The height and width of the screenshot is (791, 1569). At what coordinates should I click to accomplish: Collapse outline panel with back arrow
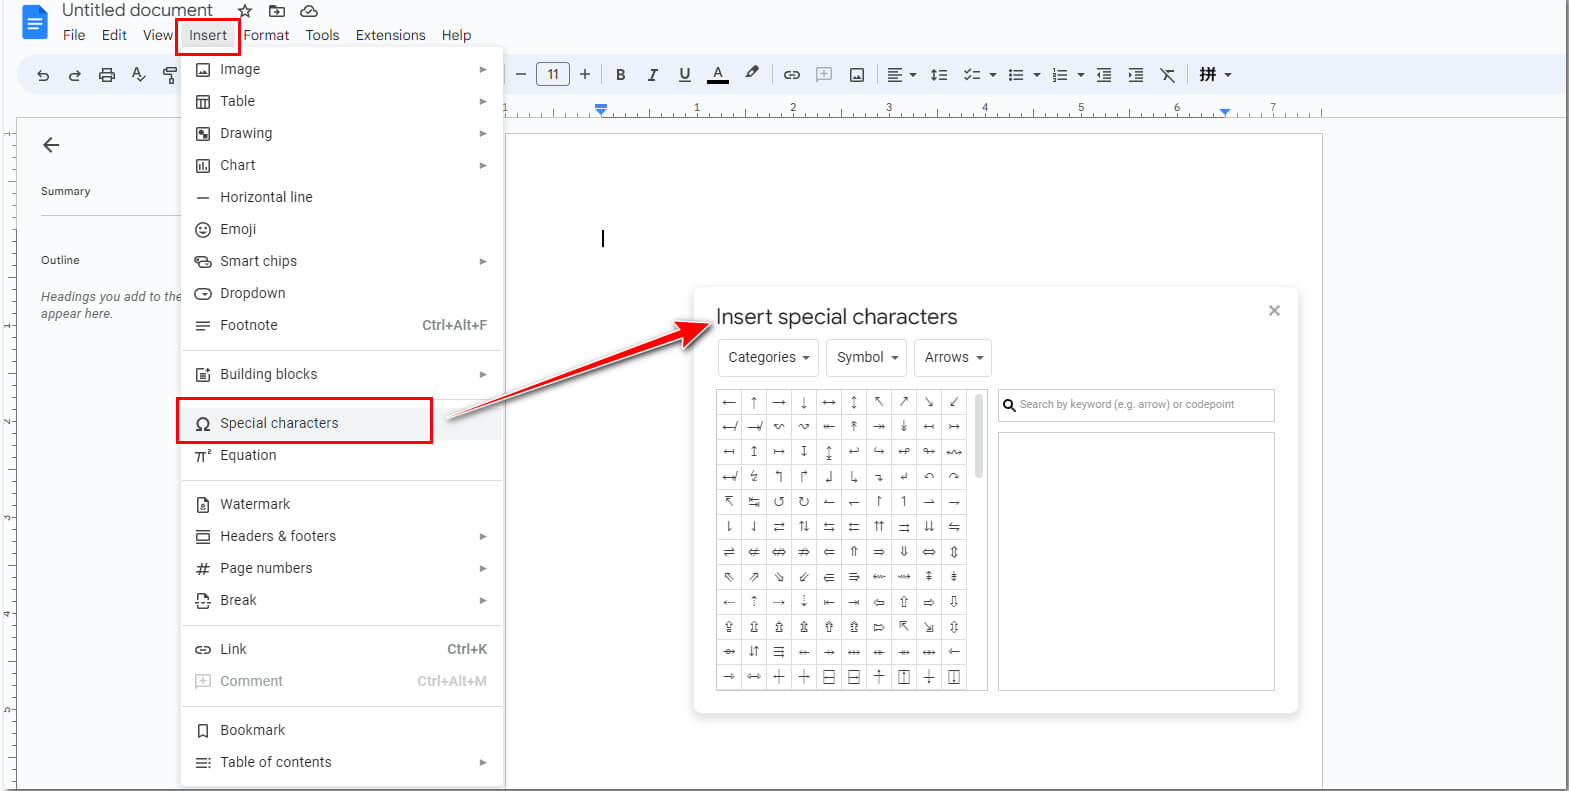click(x=51, y=145)
